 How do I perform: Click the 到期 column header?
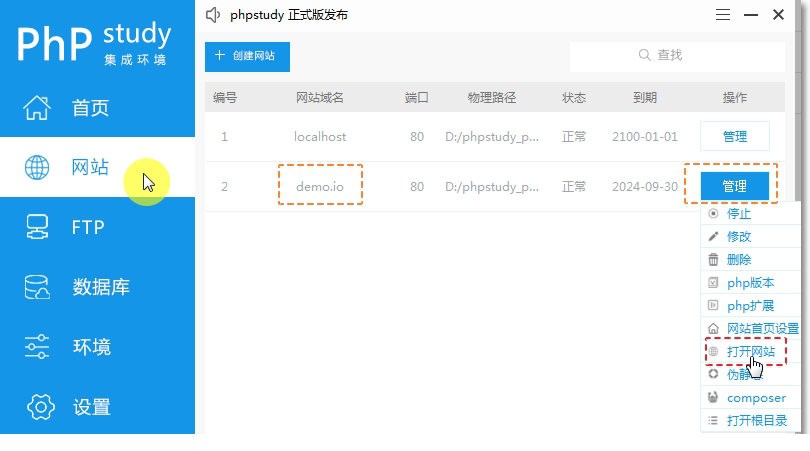[x=645, y=97]
